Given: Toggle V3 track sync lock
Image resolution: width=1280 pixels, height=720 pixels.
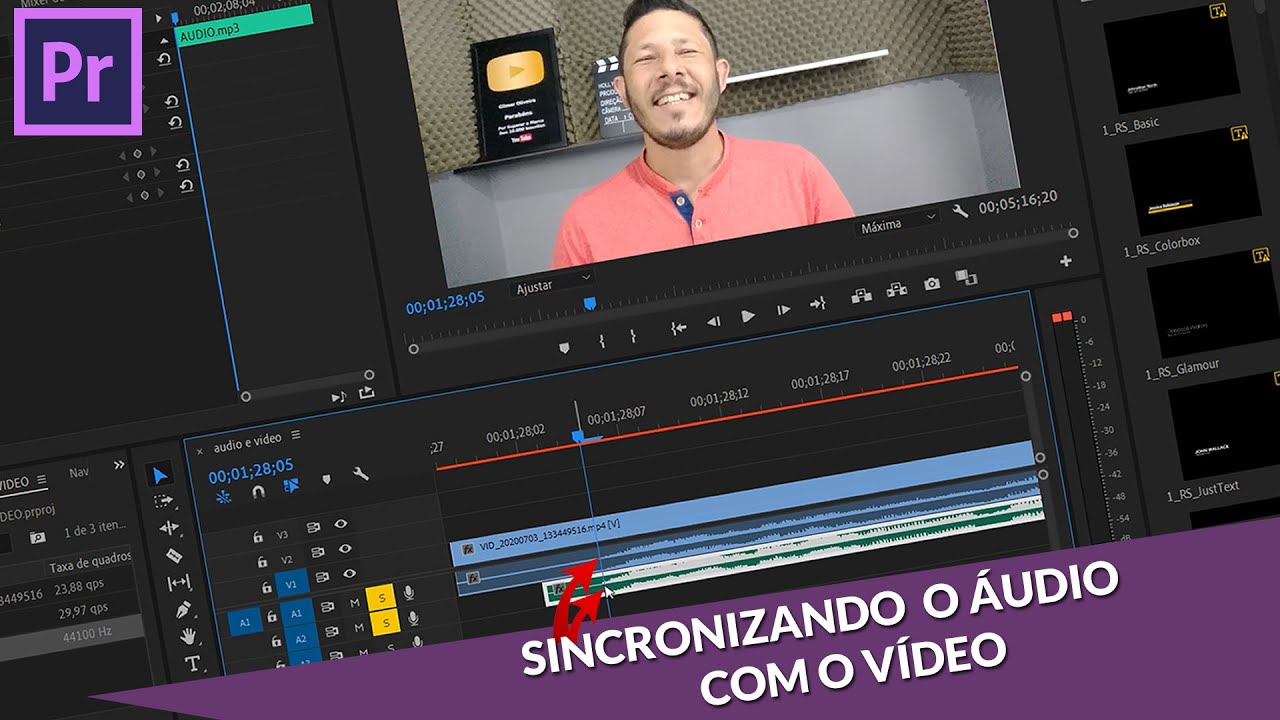Looking at the screenshot, I should 313,528.
